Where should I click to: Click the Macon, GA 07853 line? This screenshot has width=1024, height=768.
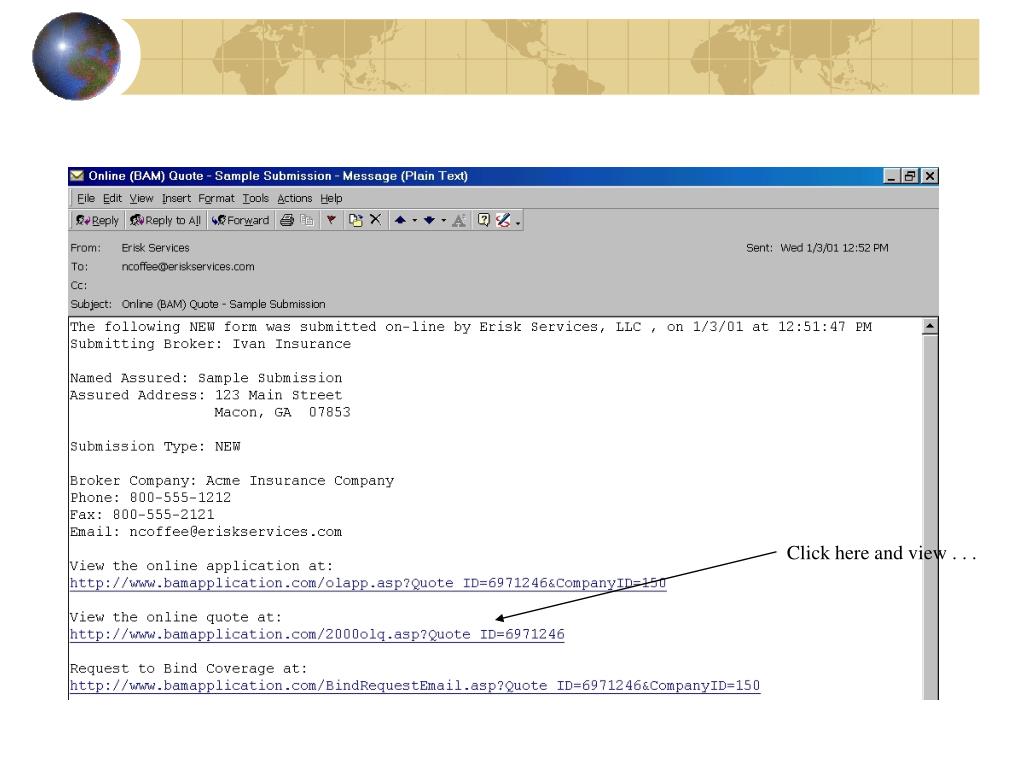click(x=282, y=412)
